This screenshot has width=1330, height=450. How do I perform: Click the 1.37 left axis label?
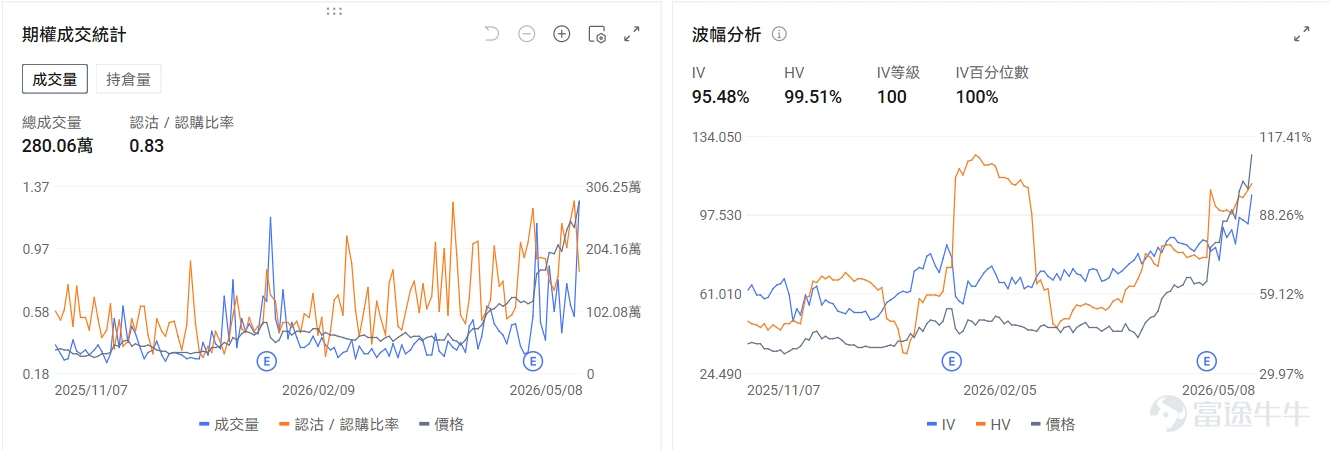coord(35,187)
